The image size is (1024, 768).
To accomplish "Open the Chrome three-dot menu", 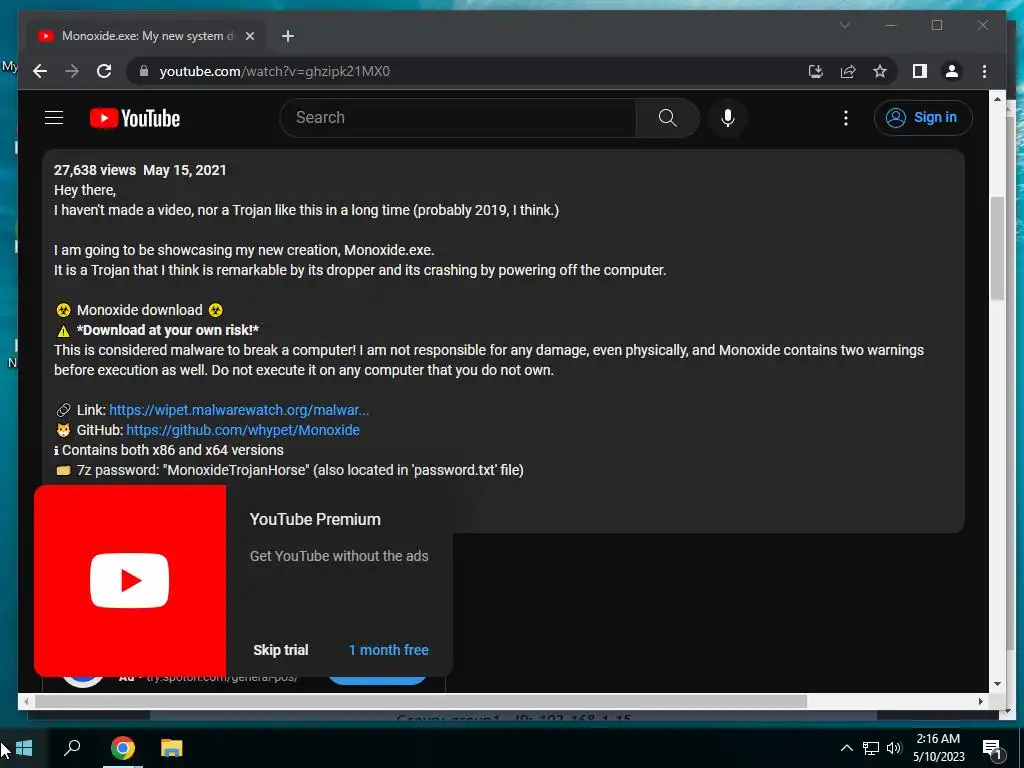I will (x=984, y=71).
